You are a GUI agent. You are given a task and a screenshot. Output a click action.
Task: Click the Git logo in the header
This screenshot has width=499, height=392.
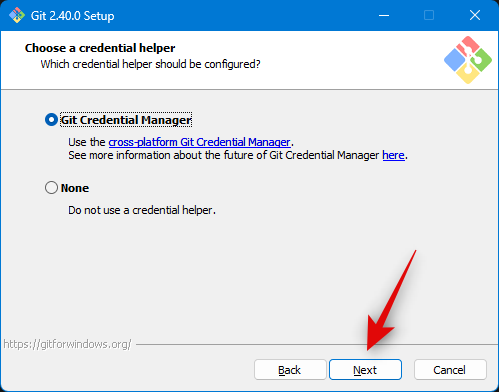coord(468,60)
